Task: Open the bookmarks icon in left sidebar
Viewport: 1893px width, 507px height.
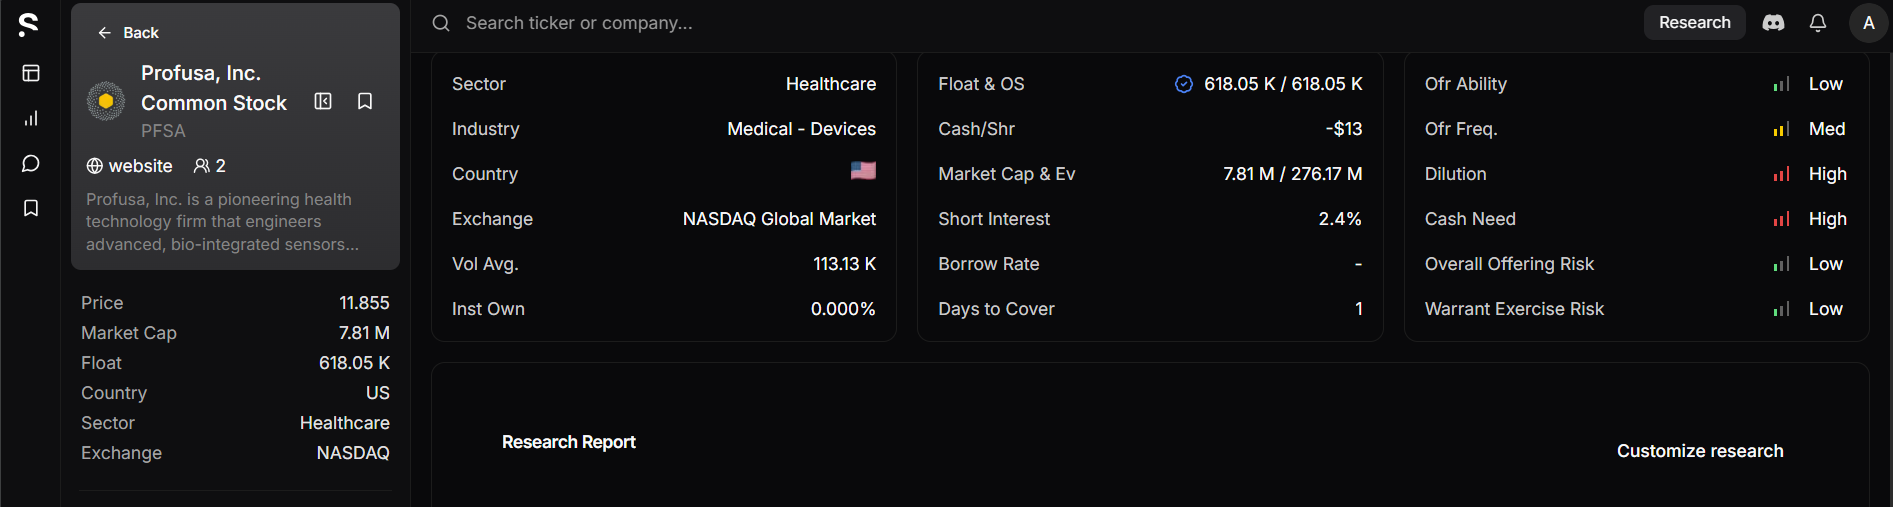Action: pos(31,208)
